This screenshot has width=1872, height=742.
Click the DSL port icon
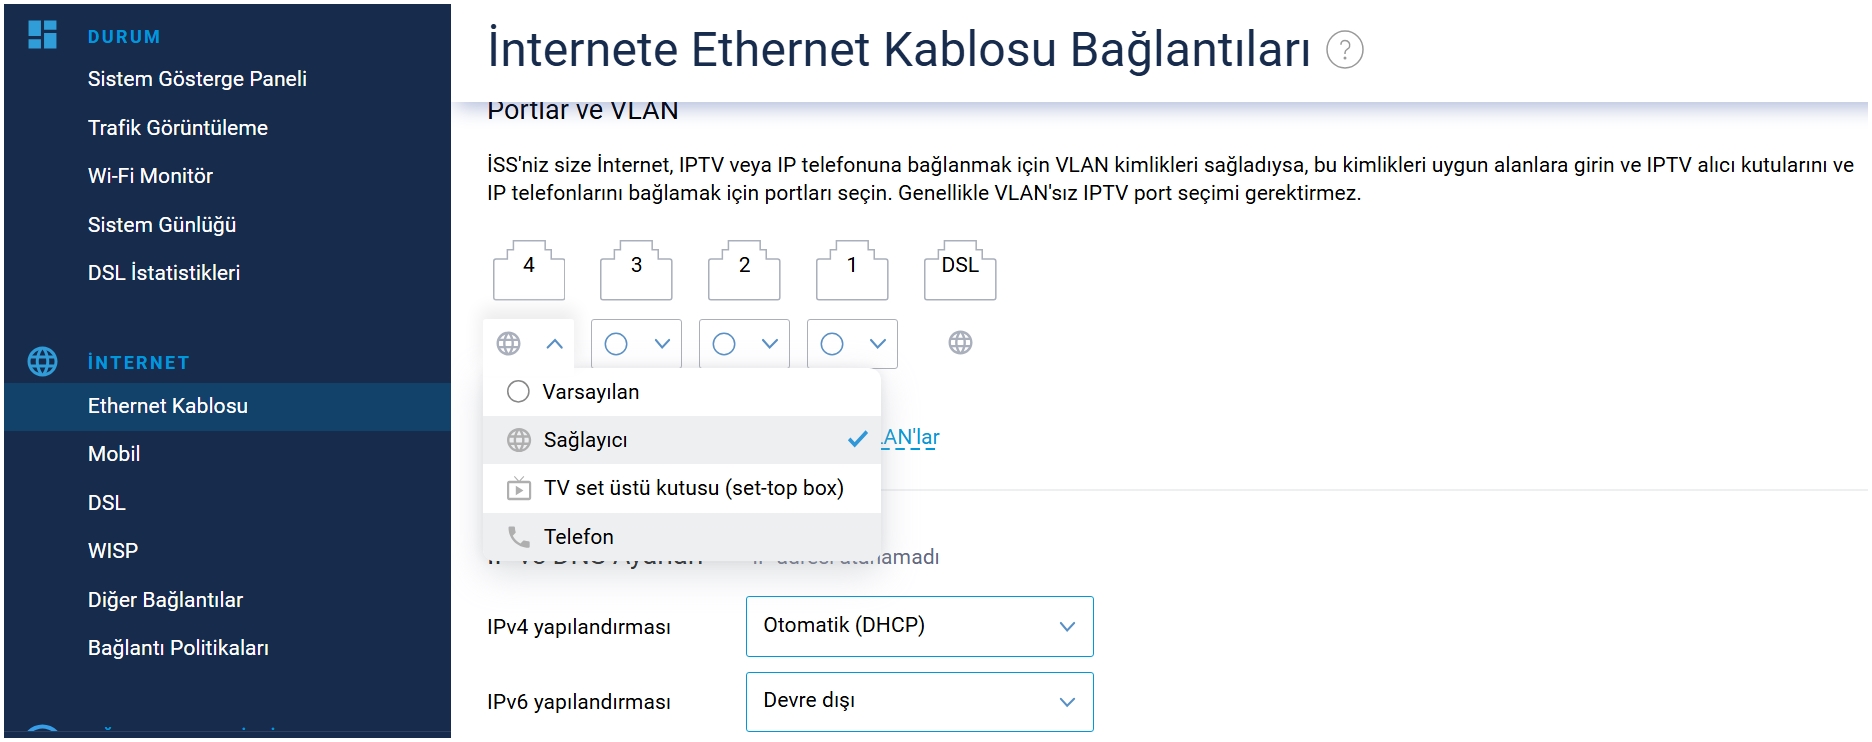point(960,270)
